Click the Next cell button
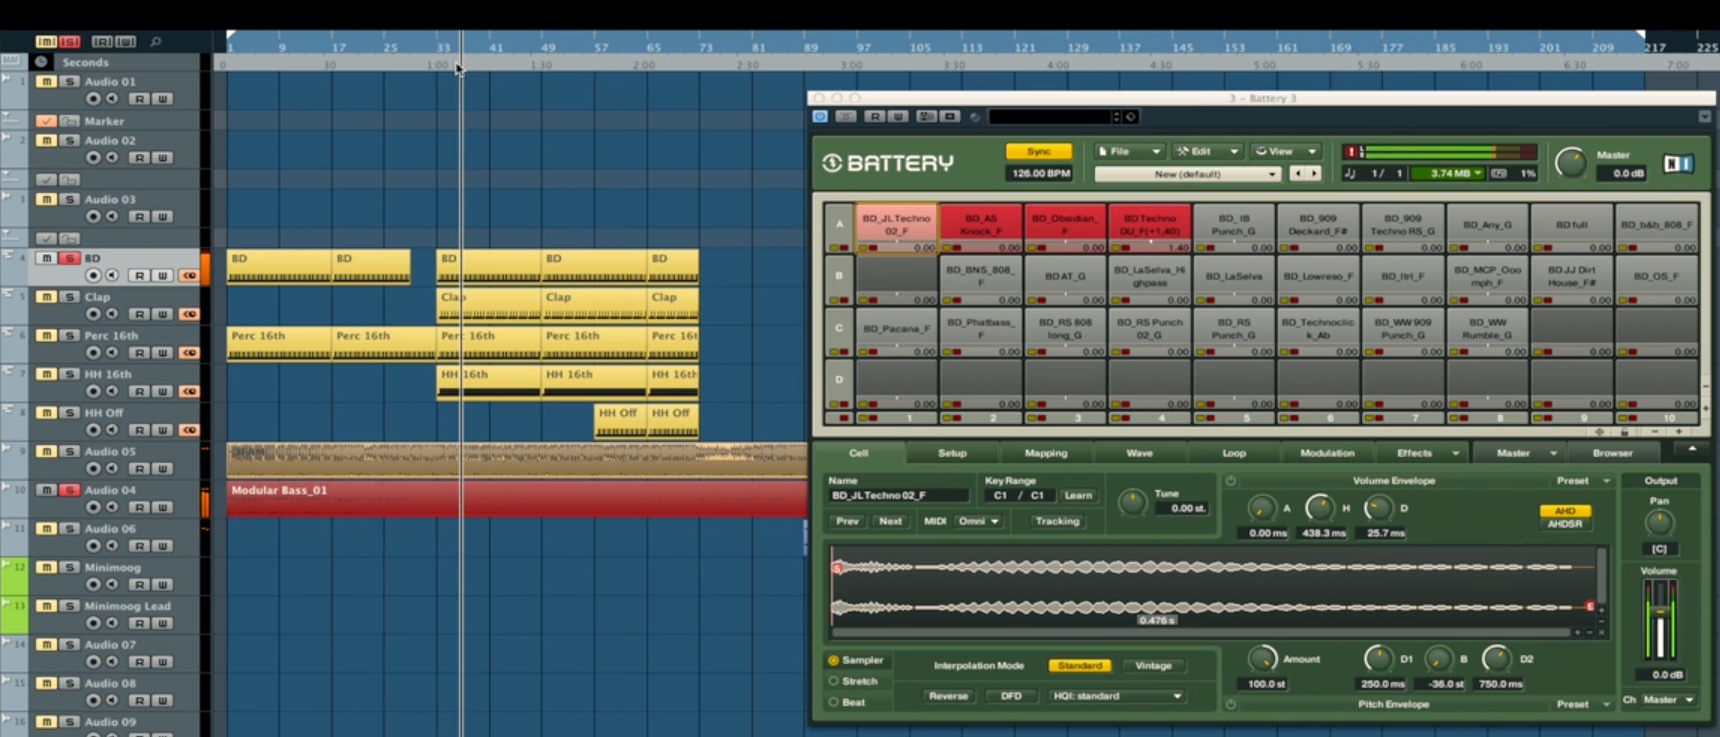Image resolution: width=1720 pixels, height=737 pixels. (x=890, y=521)
